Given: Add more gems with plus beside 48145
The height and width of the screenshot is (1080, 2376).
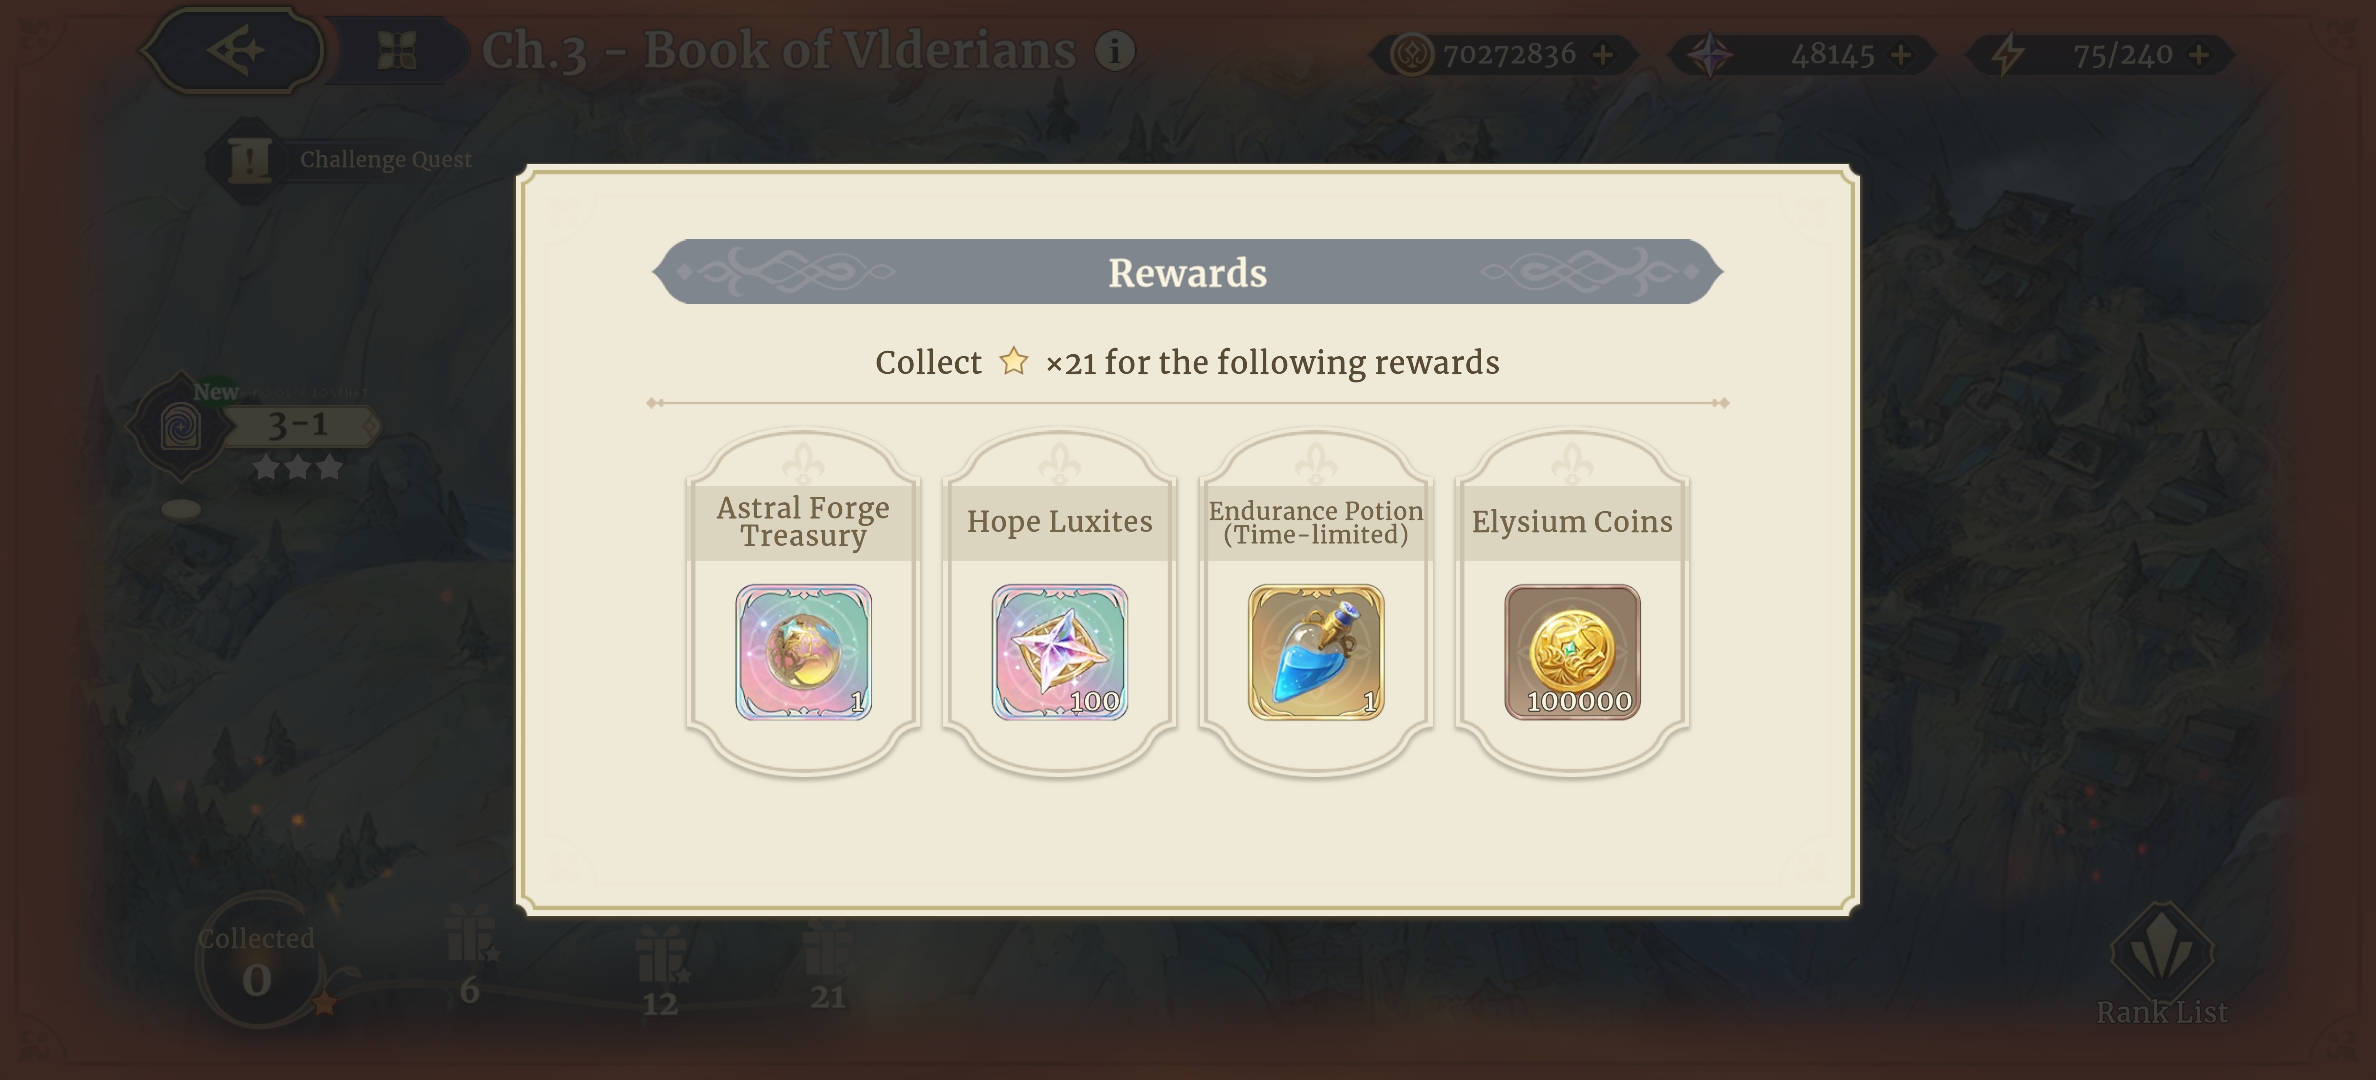Looking at the screenshot, I should (x=1901, y=55).
